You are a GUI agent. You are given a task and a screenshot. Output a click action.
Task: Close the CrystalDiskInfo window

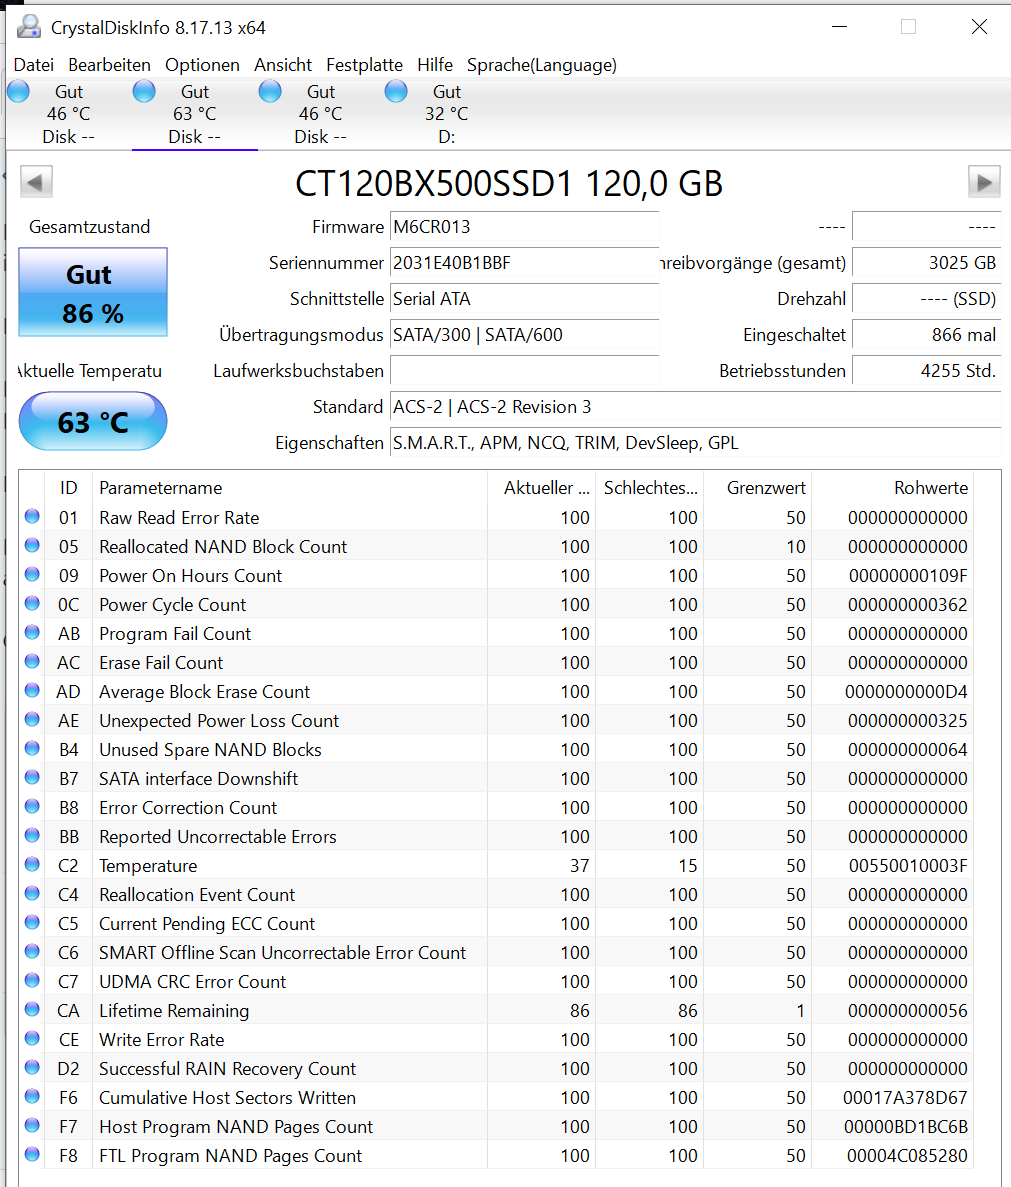click(x=978, y=26)
